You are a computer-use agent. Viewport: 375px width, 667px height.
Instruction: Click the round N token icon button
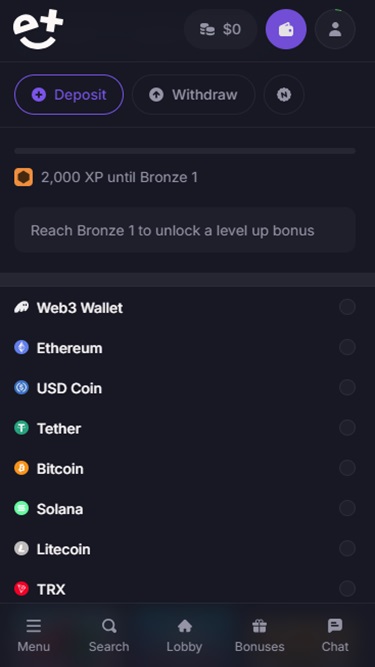pyautogui.click(x=284, y=94)
